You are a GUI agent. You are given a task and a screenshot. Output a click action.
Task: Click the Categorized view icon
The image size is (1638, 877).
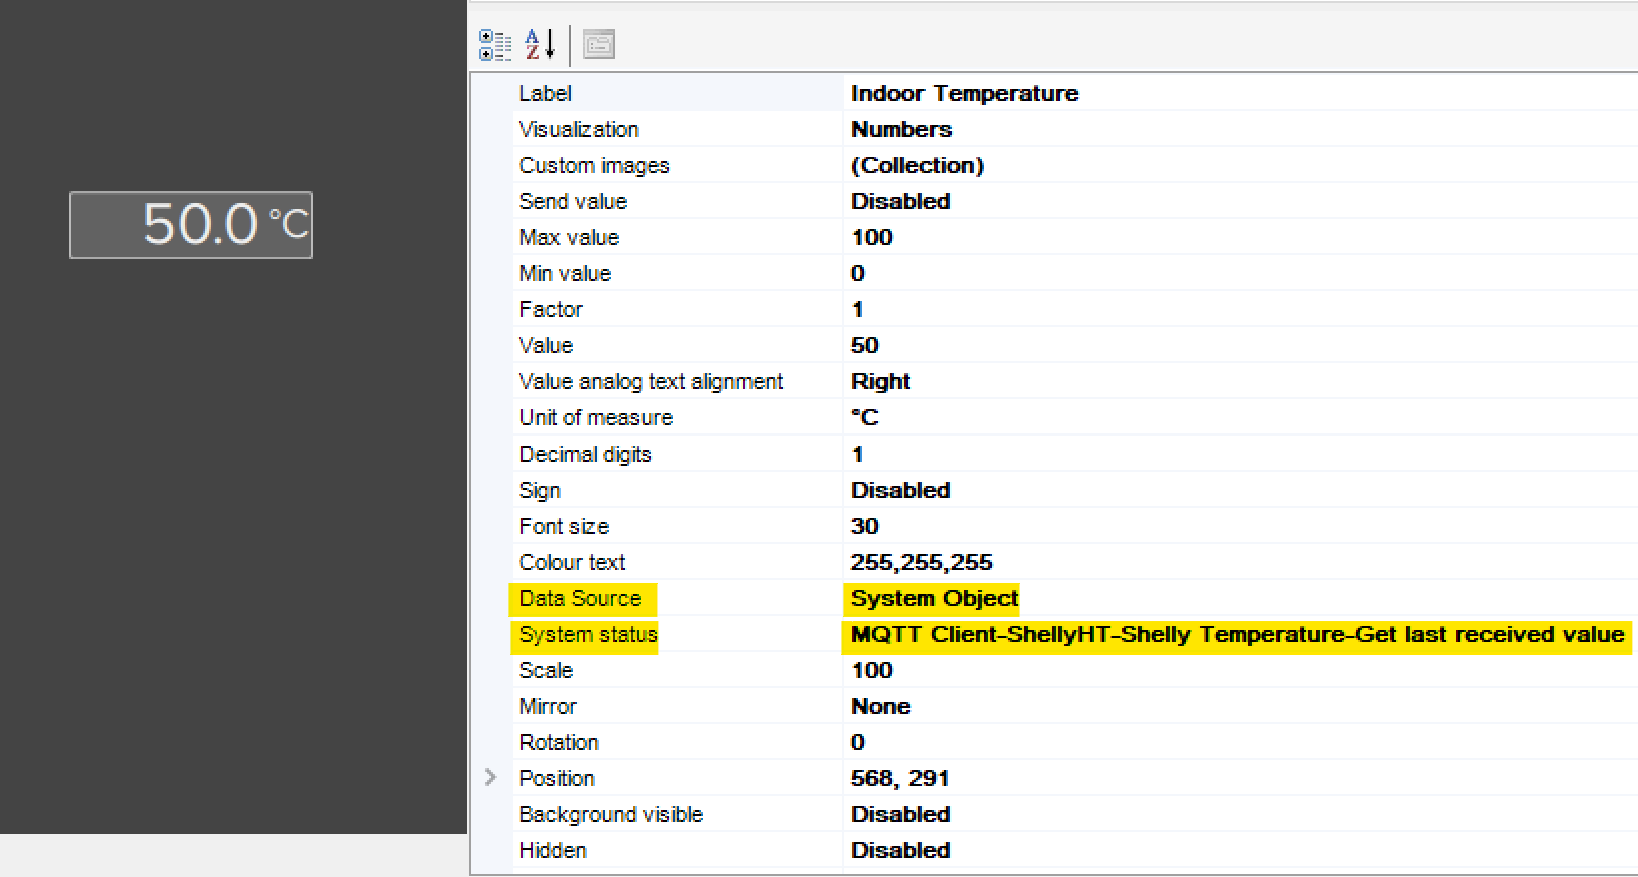[x=494, y=45]
